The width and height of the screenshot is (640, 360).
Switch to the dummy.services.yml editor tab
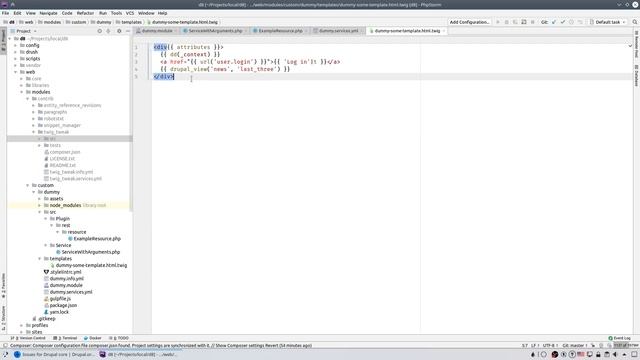pyautogui.click(x=338, y=31)
